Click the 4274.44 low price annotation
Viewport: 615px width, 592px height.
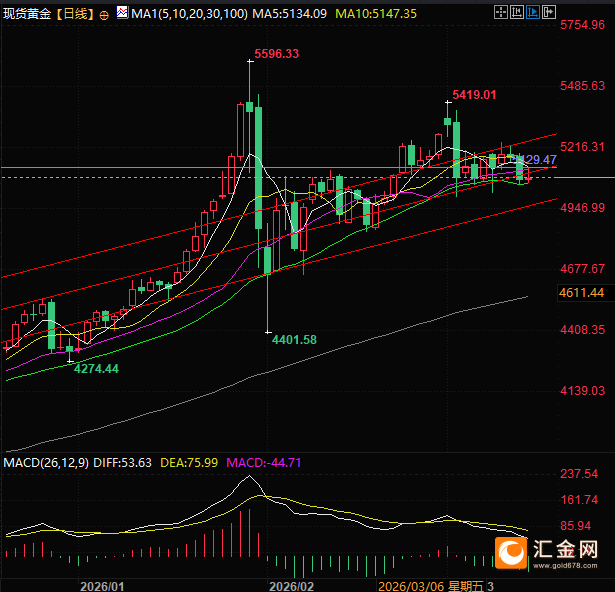coord(96,368)
